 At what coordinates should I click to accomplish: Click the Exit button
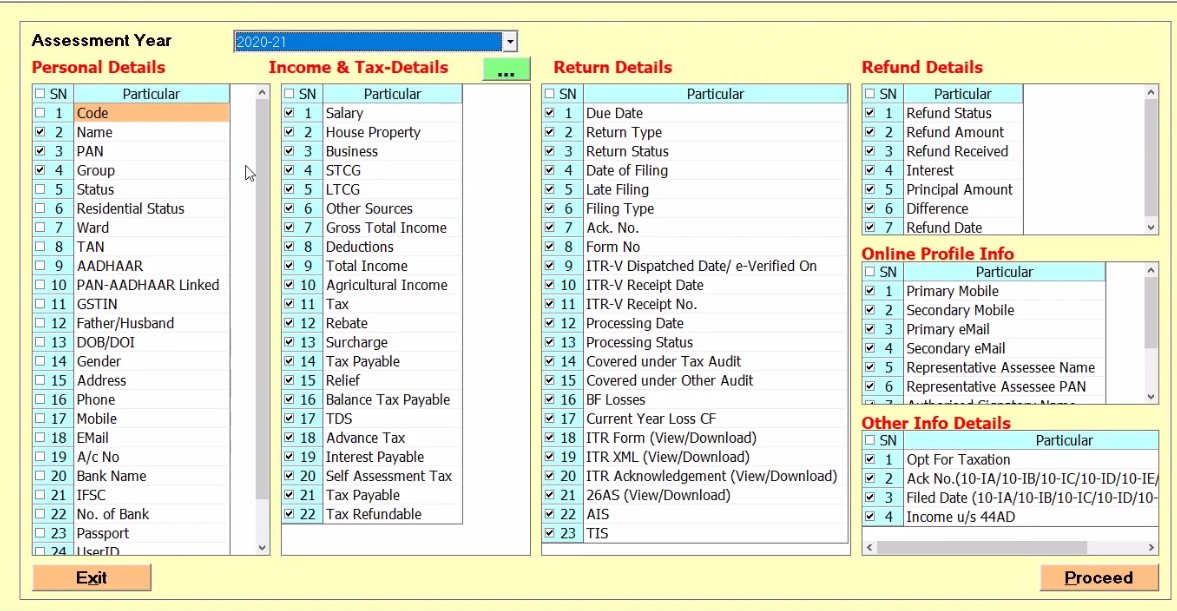point(92,578)
